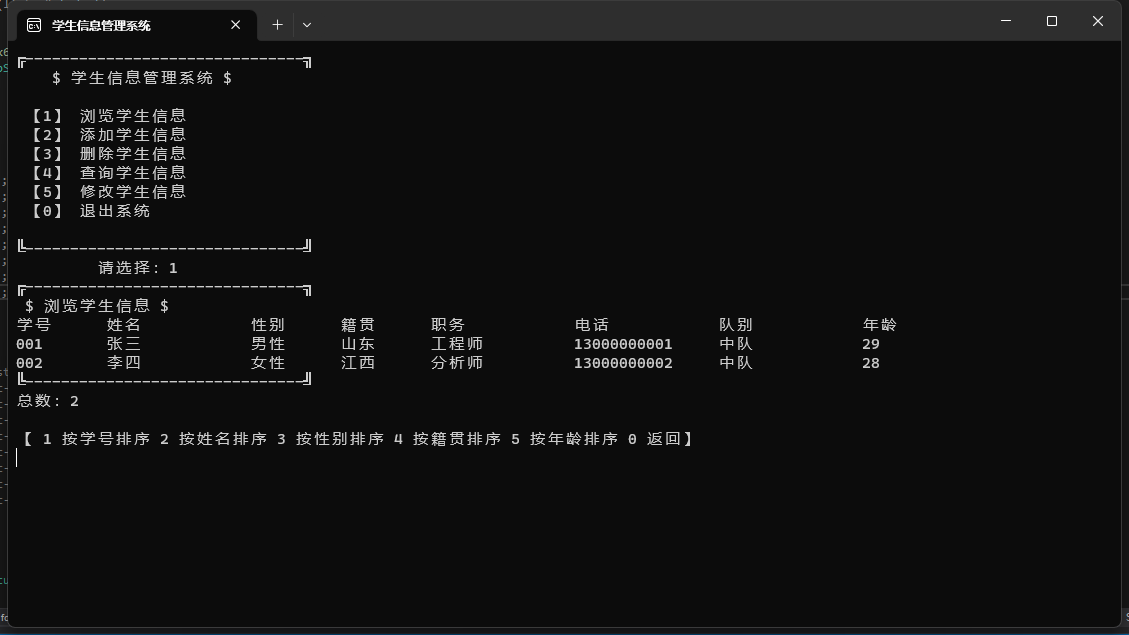The image size is (1129, 635).
Task: Select menu option 【3】删除学生信息
Action: pyautogui.click(x=110, y=153)
